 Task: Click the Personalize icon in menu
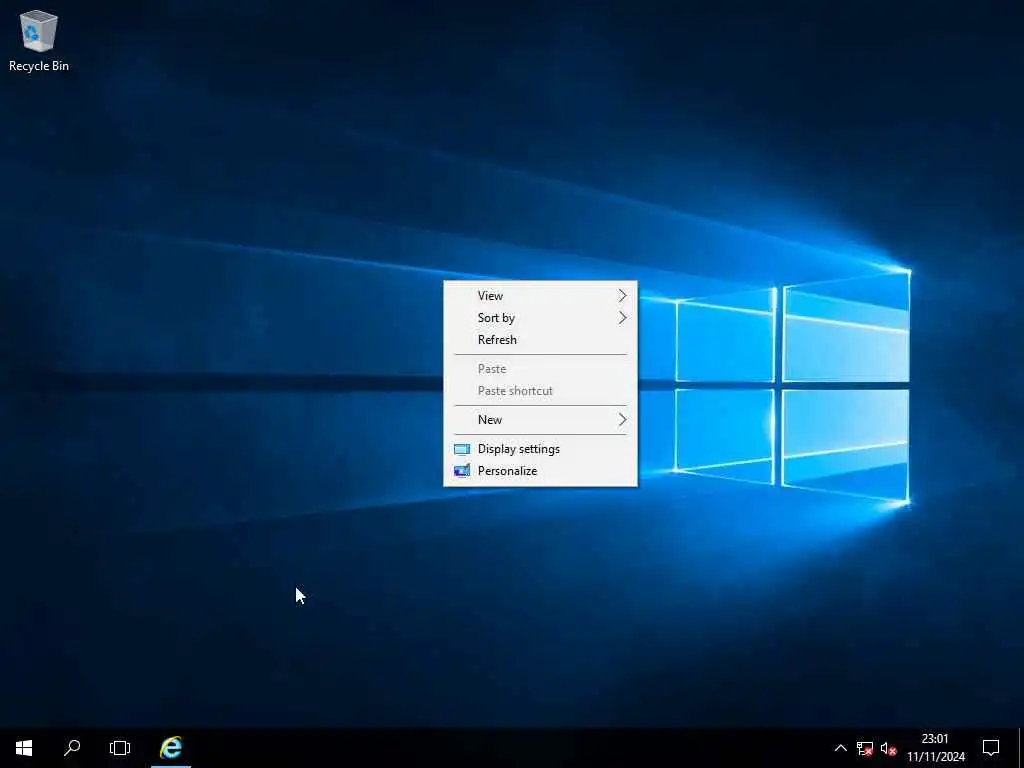pos(462,471)
